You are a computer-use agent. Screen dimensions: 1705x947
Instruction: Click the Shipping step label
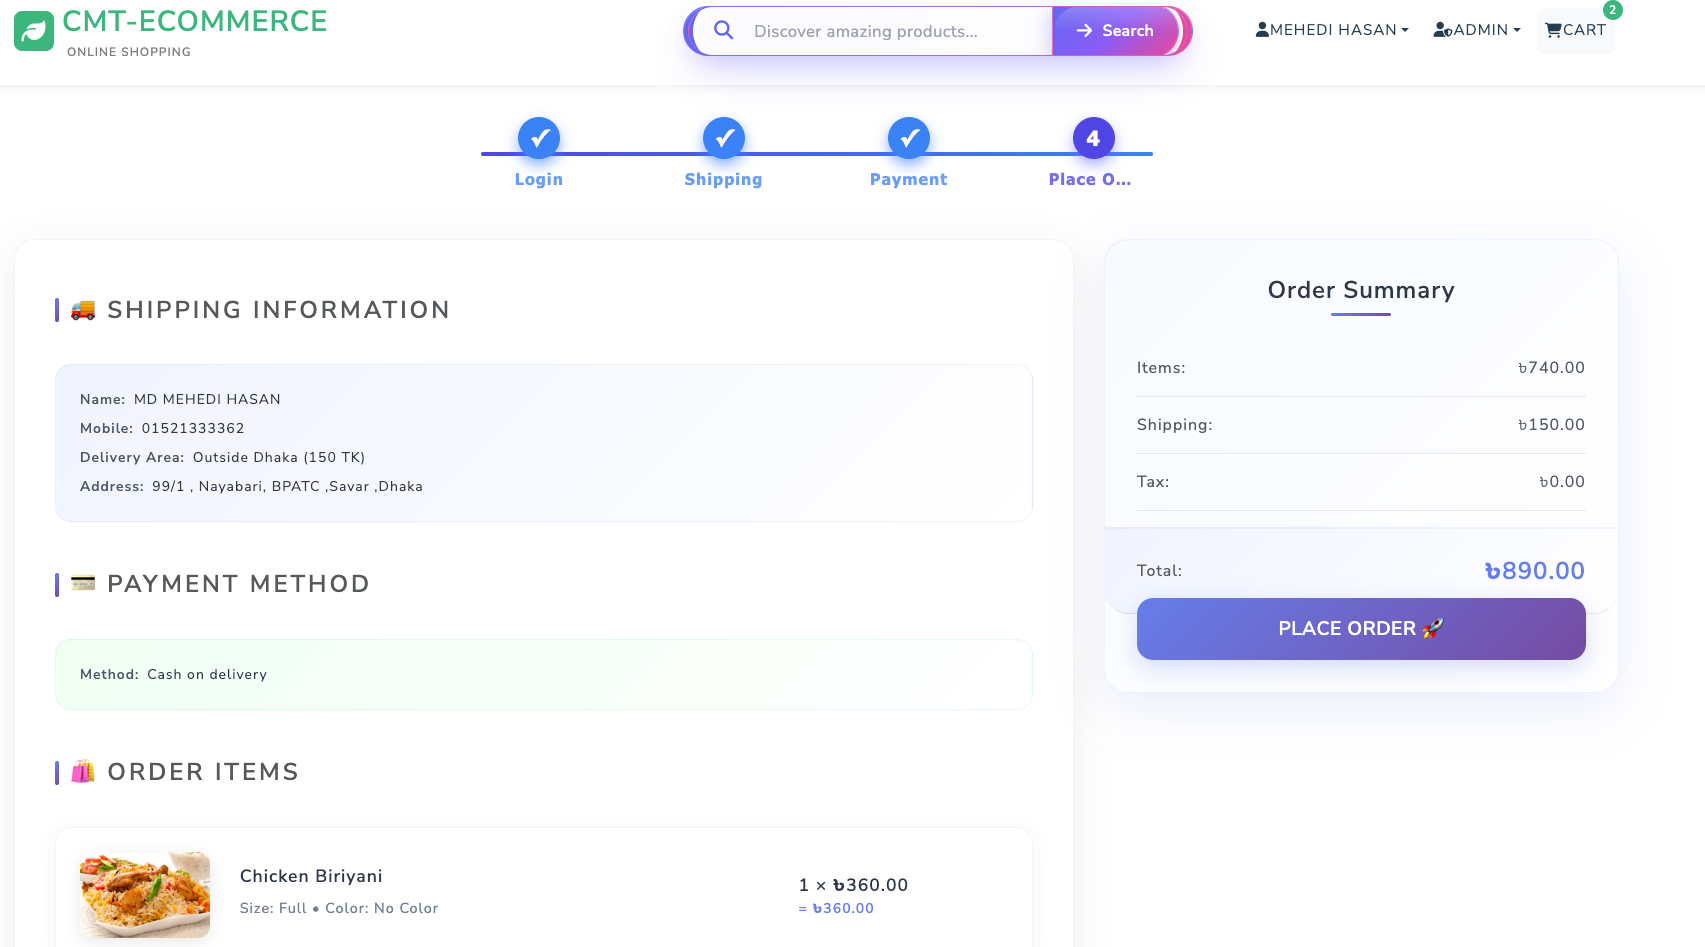[723, 180]
